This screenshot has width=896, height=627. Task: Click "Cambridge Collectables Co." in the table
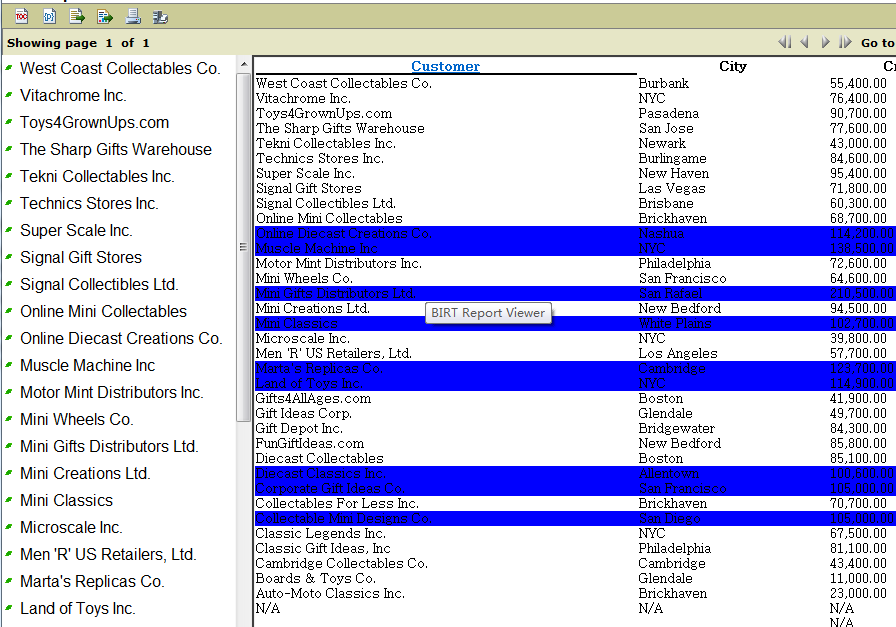(x=342, y=564)
